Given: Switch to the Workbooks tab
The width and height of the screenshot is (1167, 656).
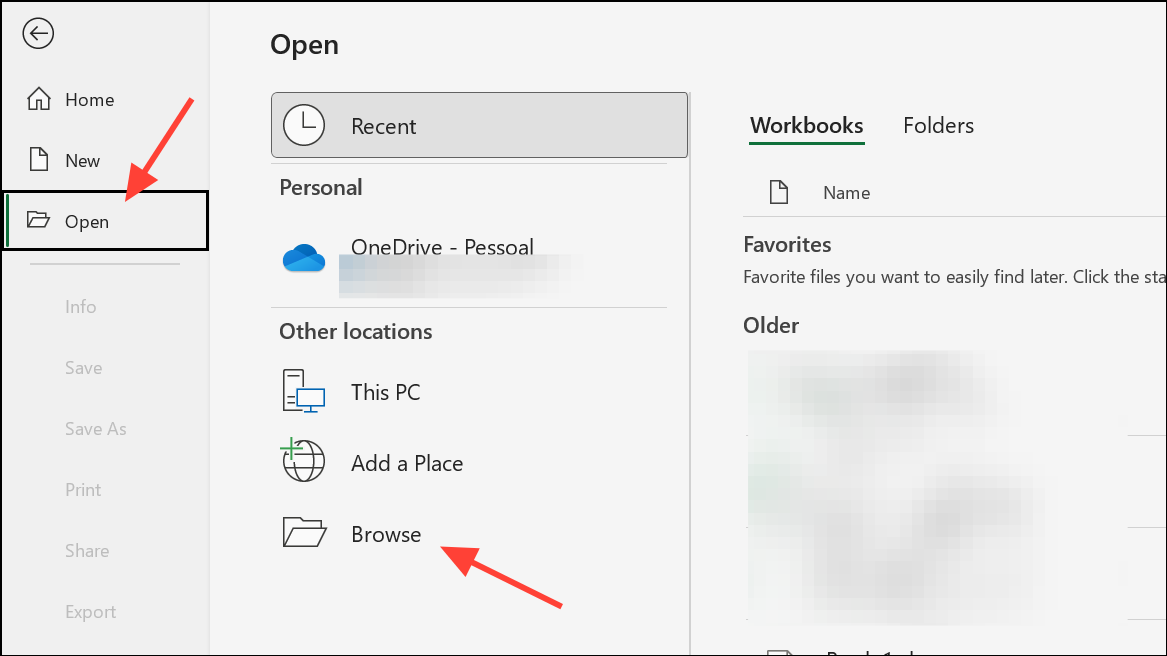Looking at the screenshot, I should [806, 125].
